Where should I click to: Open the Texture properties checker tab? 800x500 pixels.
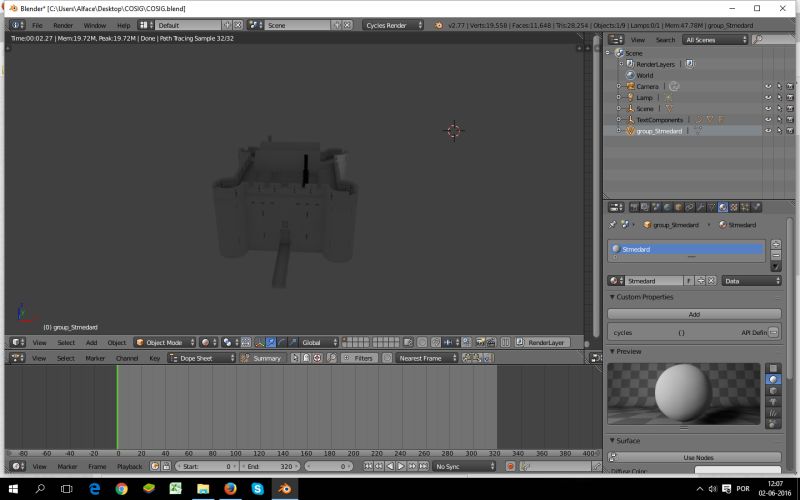coord(734,207)
